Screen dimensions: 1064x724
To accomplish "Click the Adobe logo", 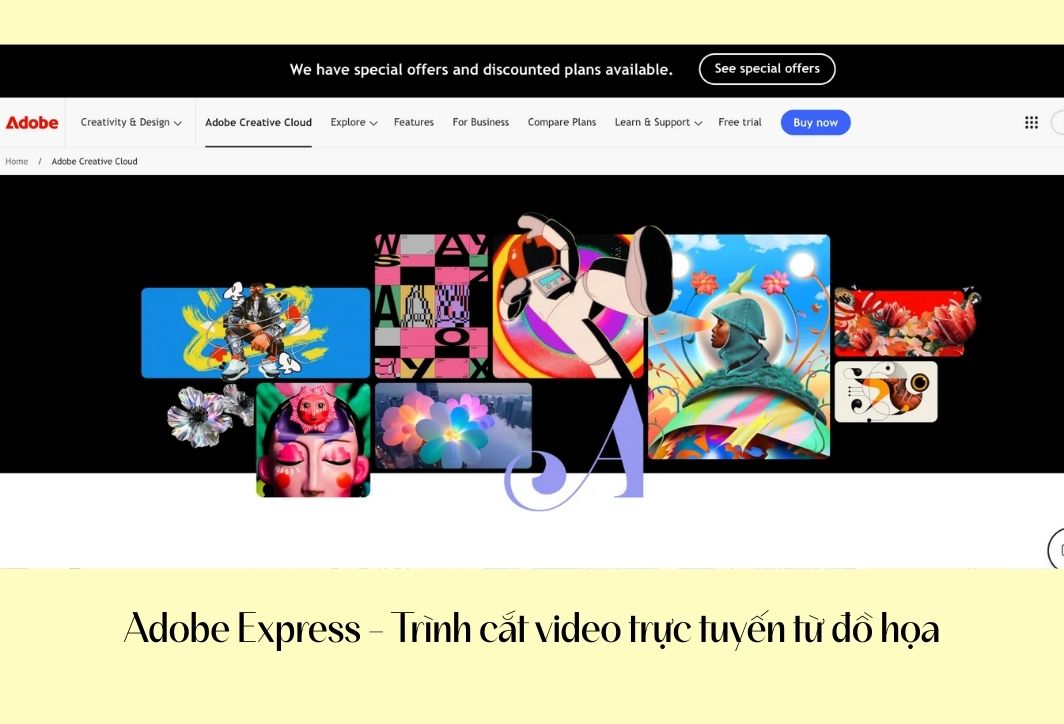I will pyautogui.click(x=32, y=123).
